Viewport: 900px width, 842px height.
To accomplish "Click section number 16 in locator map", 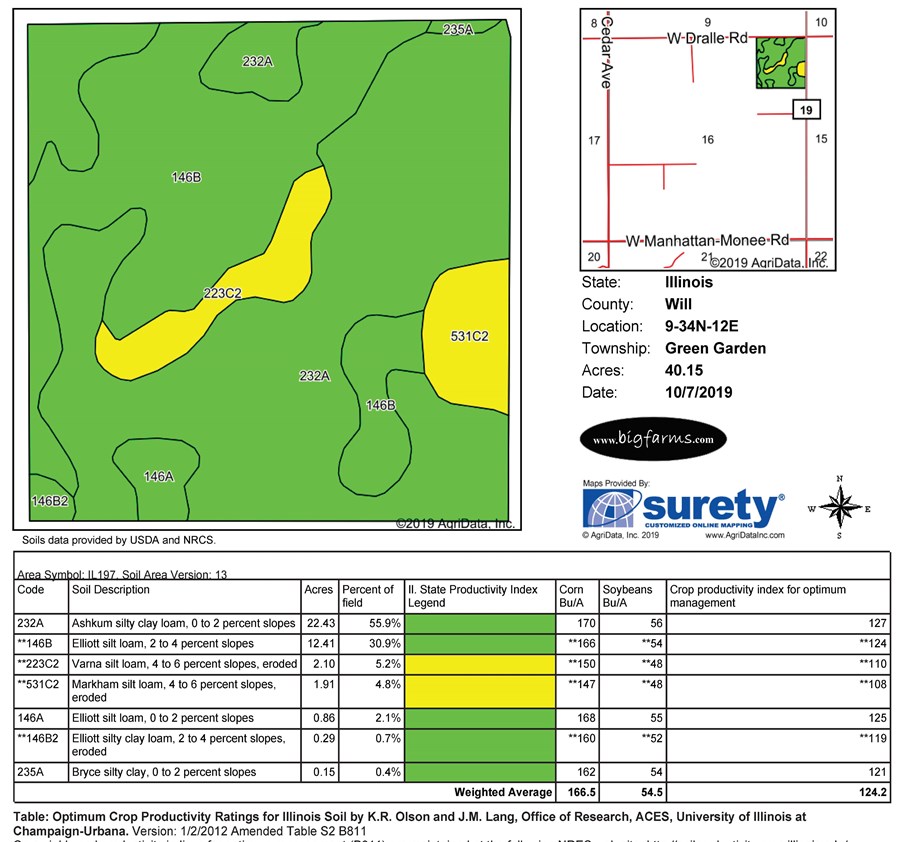I will pos(708,139).
